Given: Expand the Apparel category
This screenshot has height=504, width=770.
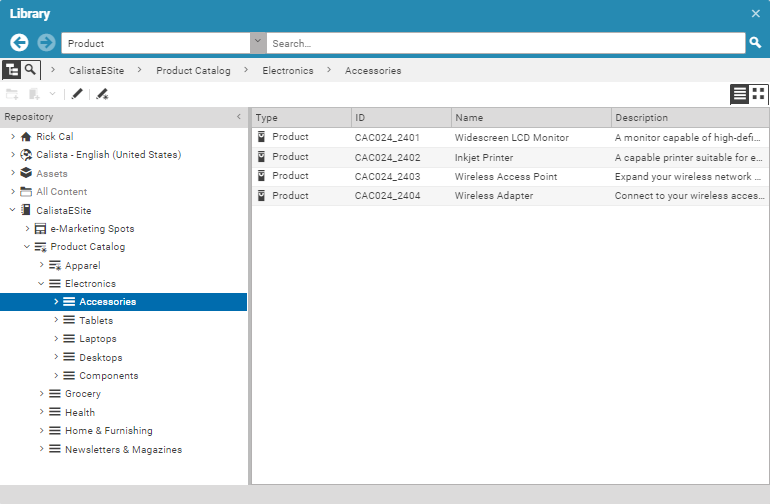Looking at the screenshot, I should tap(42, 266).
